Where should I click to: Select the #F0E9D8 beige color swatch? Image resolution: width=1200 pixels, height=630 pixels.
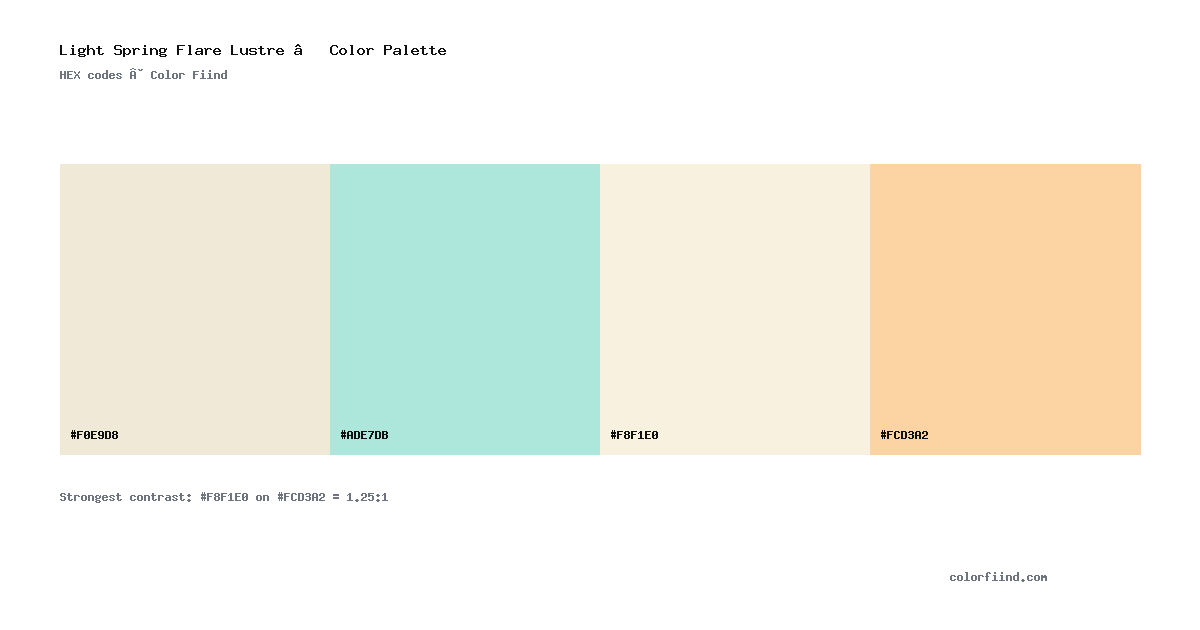(195, 309)
